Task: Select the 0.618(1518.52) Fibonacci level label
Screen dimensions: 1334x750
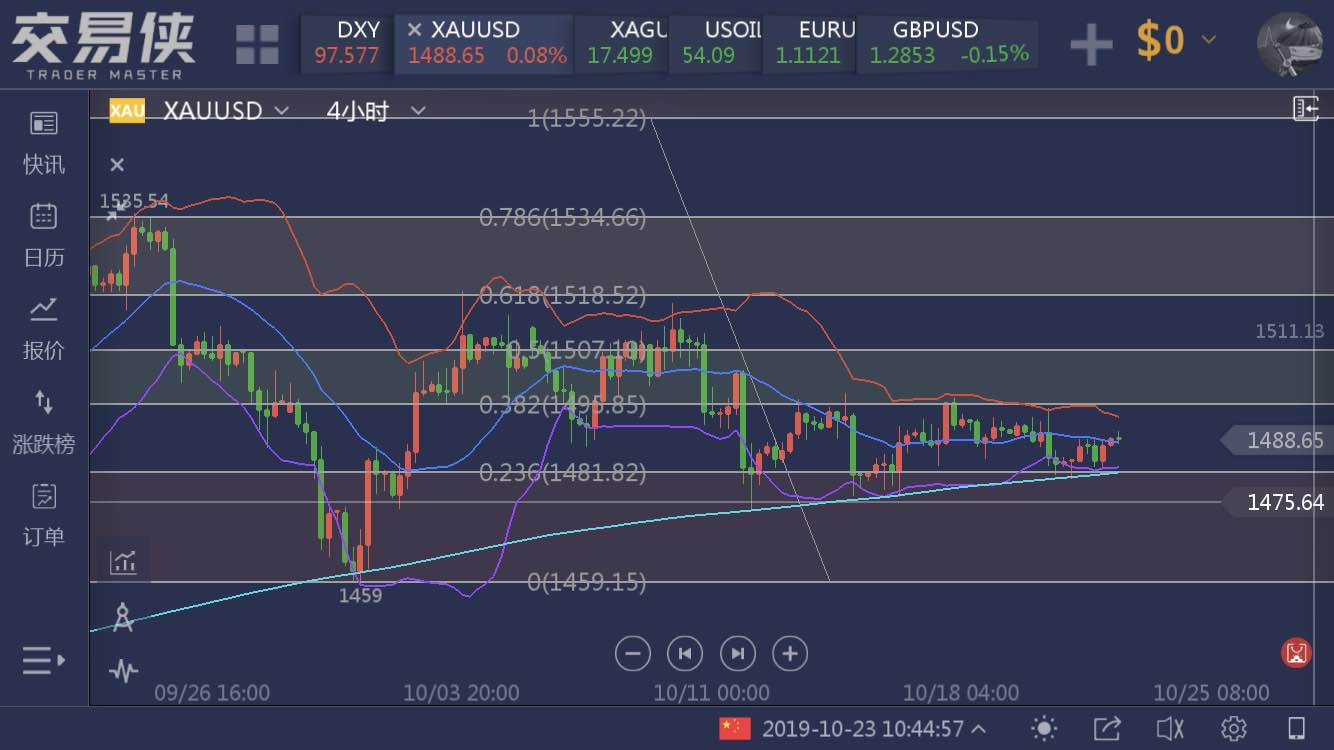Action: coord(563,295)
